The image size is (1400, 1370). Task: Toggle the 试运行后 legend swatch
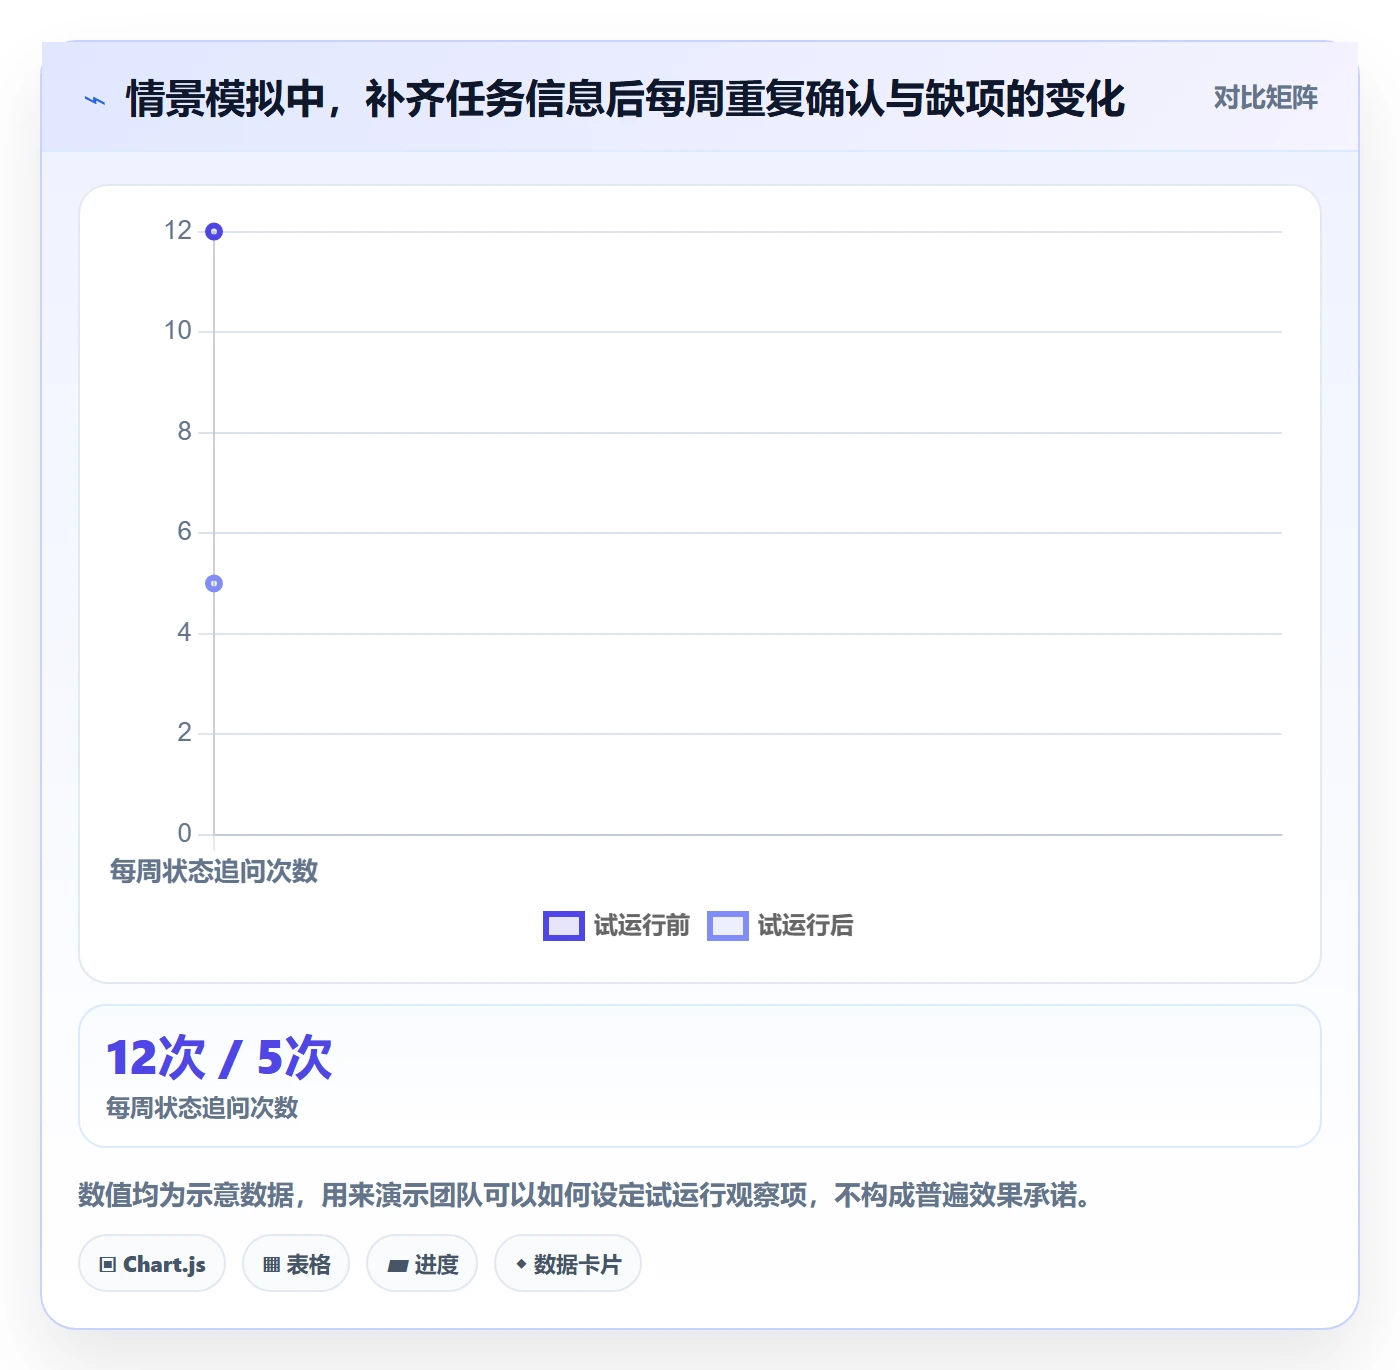tap(727, 926)
